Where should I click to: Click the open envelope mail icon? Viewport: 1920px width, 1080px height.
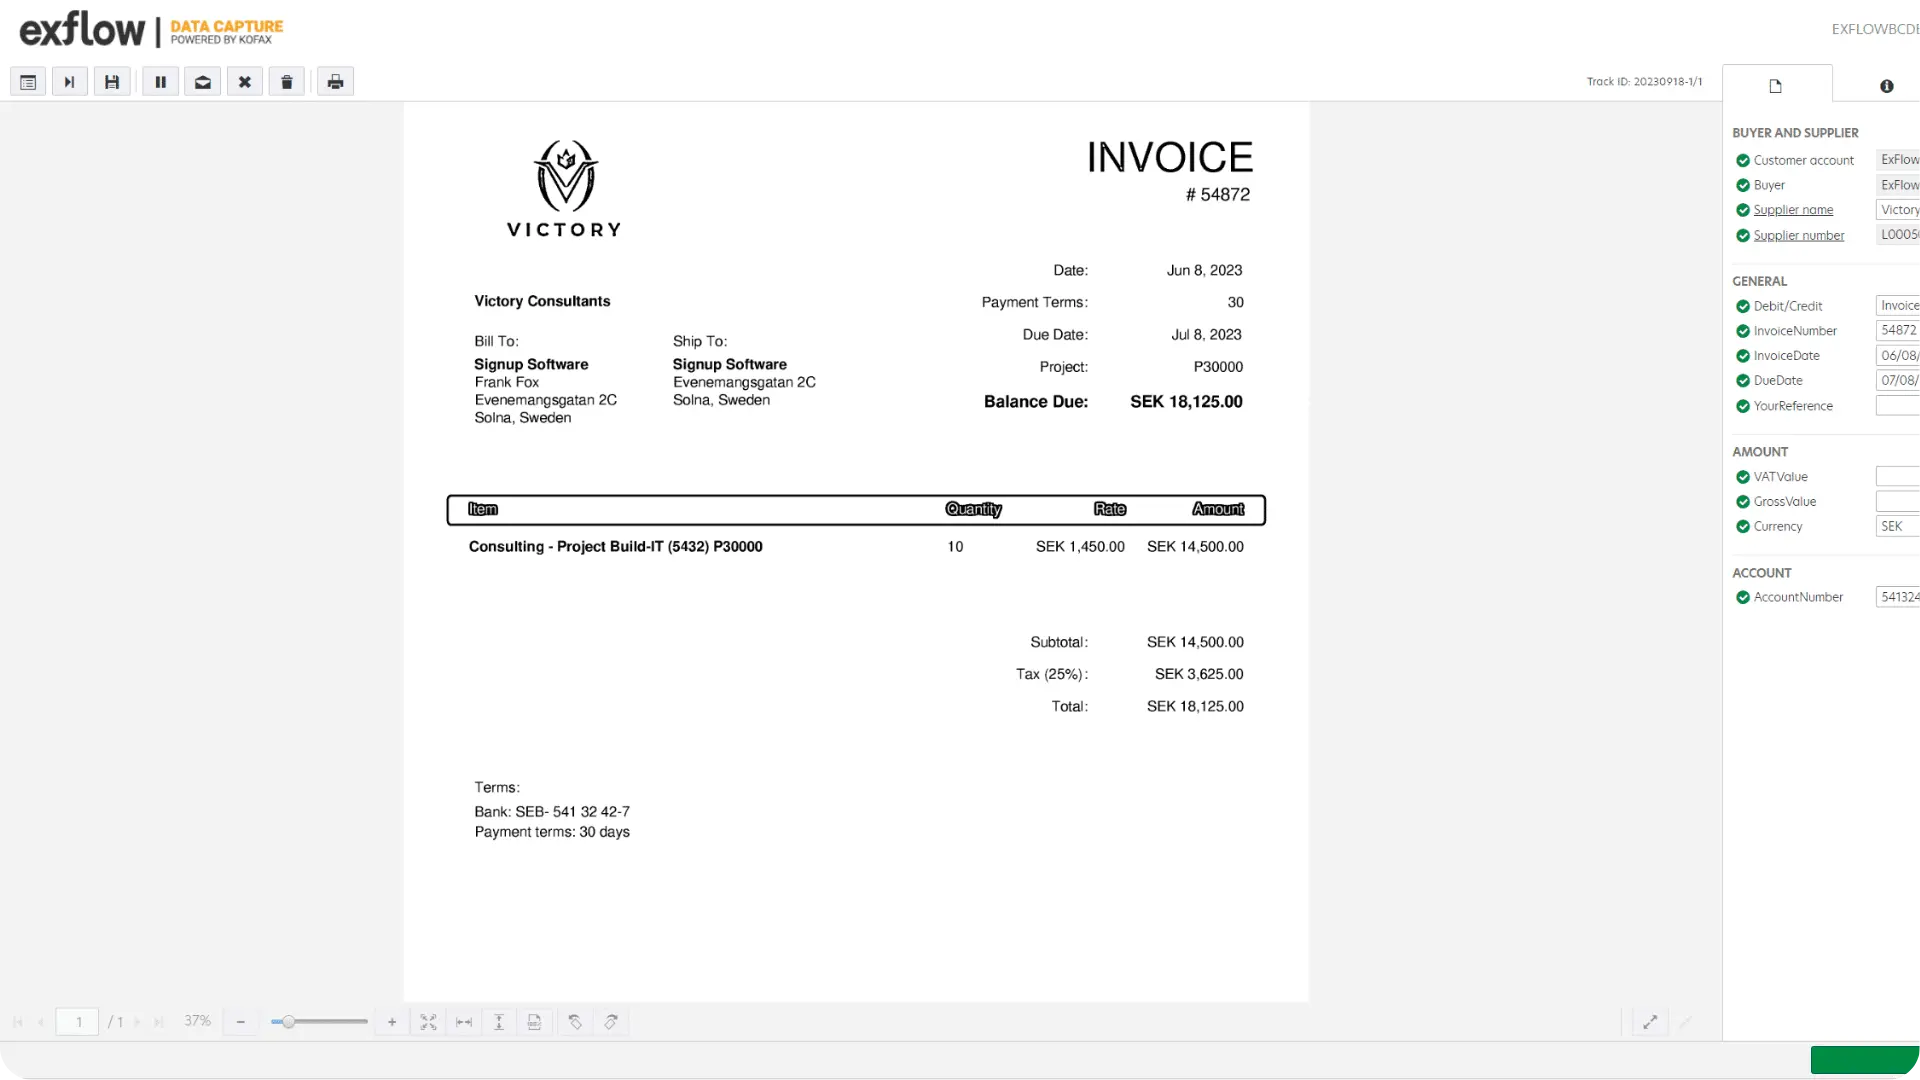[203, 82]
